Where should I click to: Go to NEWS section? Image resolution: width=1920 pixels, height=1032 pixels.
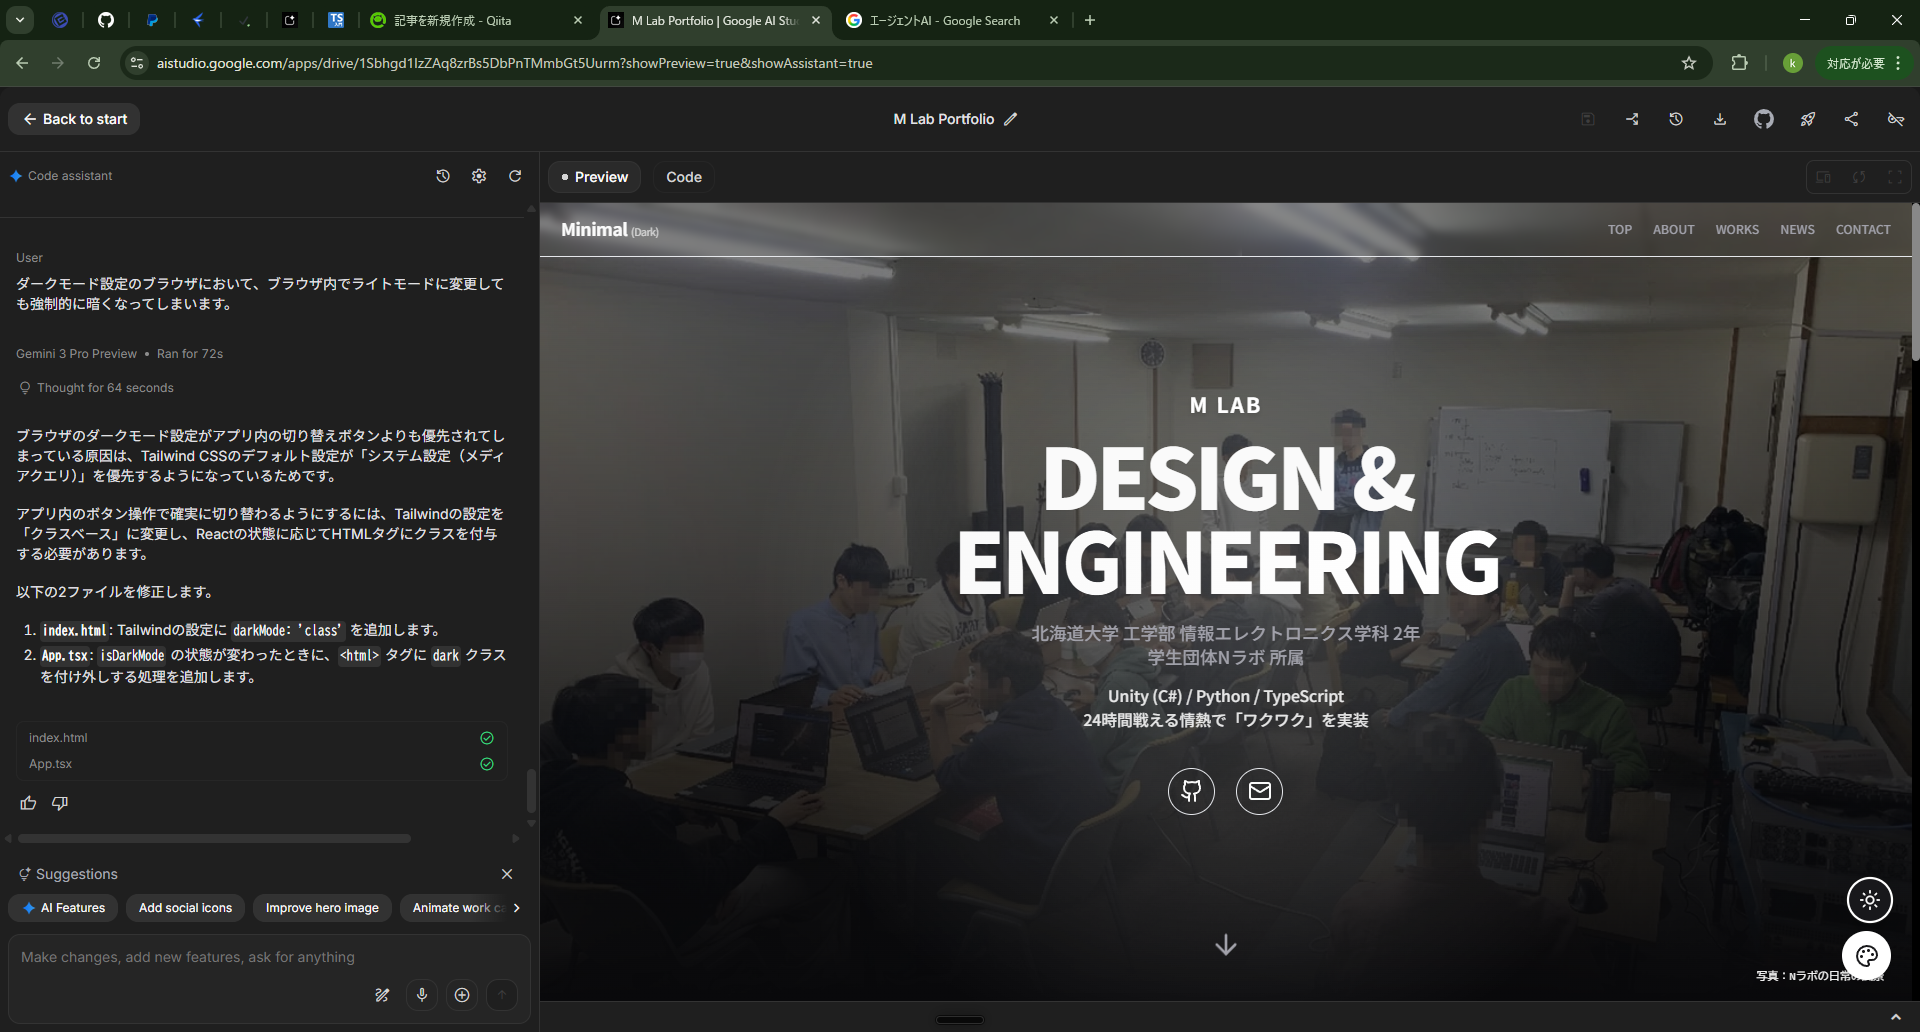(x=1797, y=230)
